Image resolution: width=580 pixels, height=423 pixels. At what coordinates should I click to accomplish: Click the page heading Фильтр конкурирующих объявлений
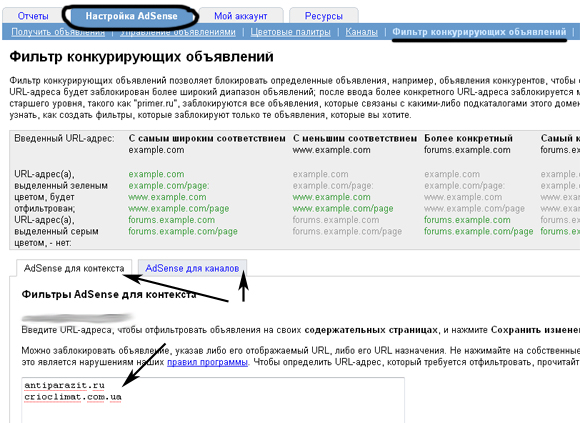pyautogui.click(x=141, y=57)
